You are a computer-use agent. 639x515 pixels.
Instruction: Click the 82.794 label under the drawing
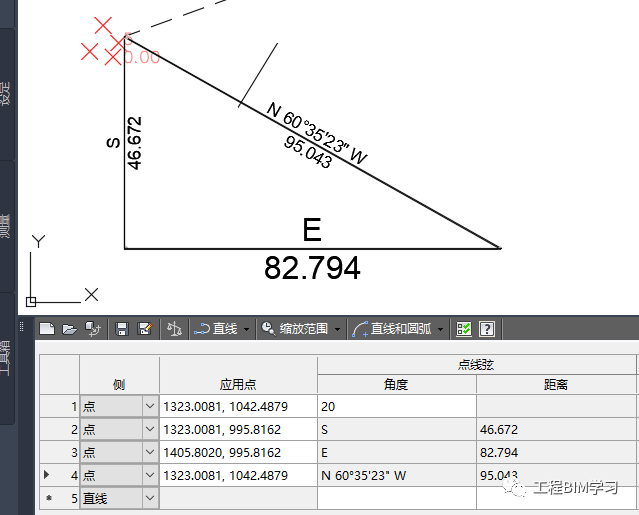click(312, 268)
